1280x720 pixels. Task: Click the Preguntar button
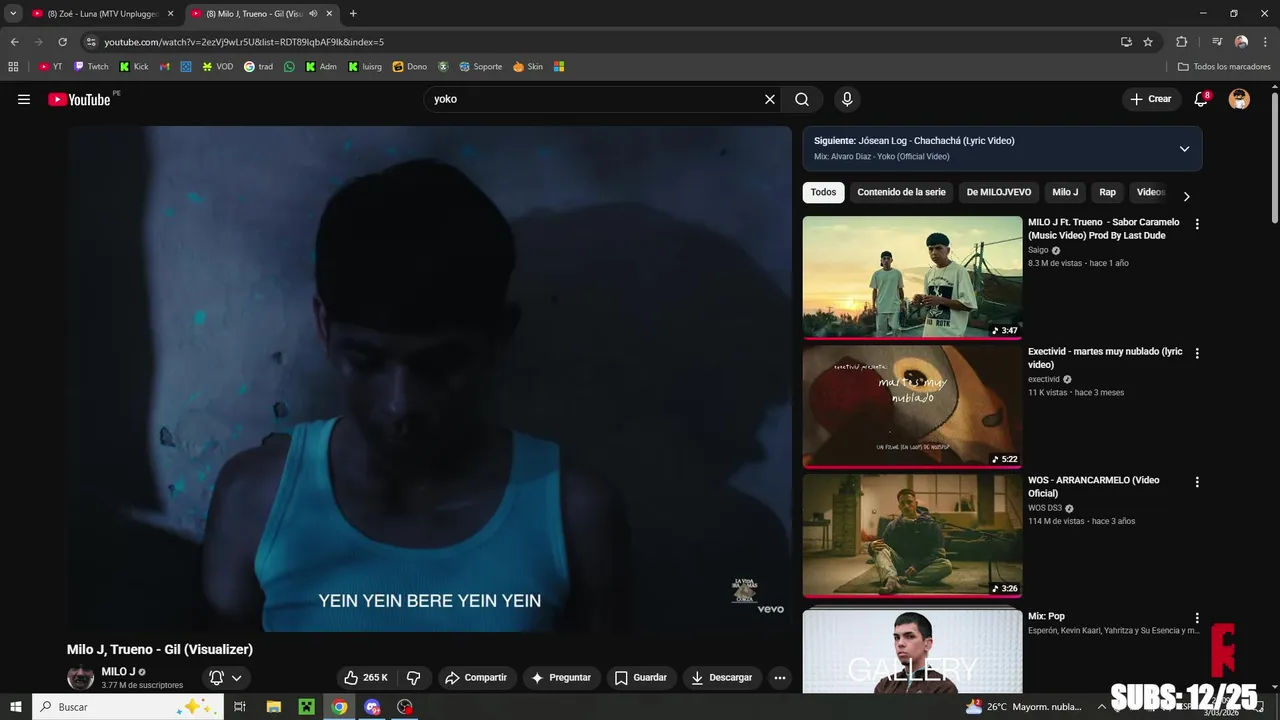(x=562, y=678)
